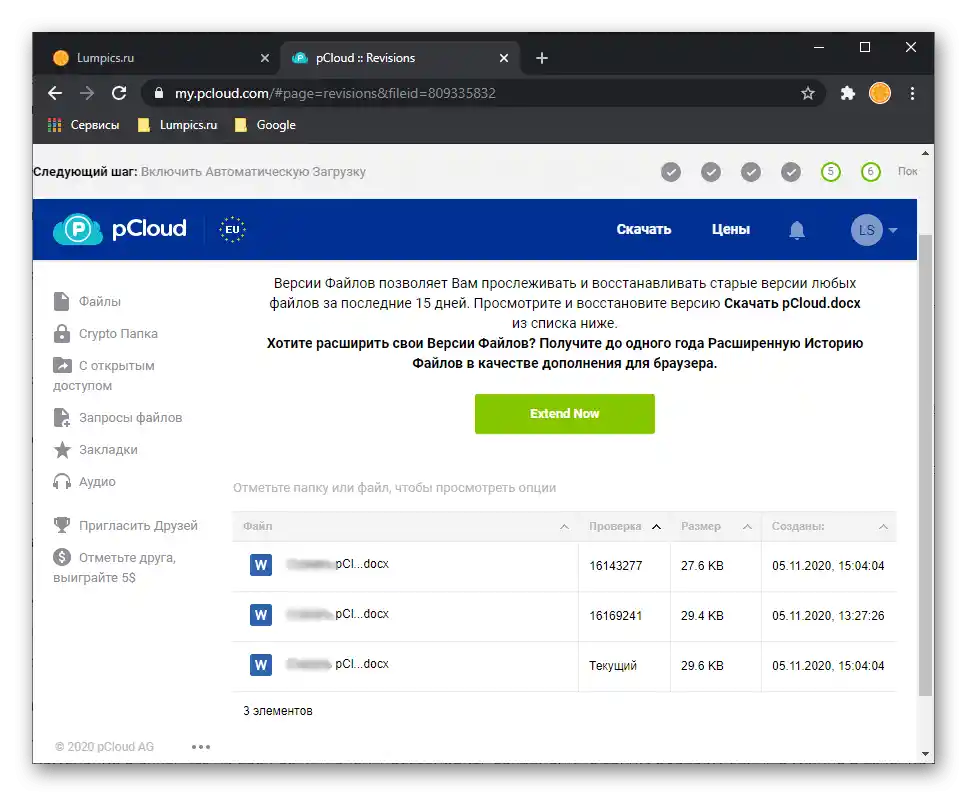Viewport: 967px width, 796px height.
Task: Reload the page with the refresh icon
Action: [119, 93]
